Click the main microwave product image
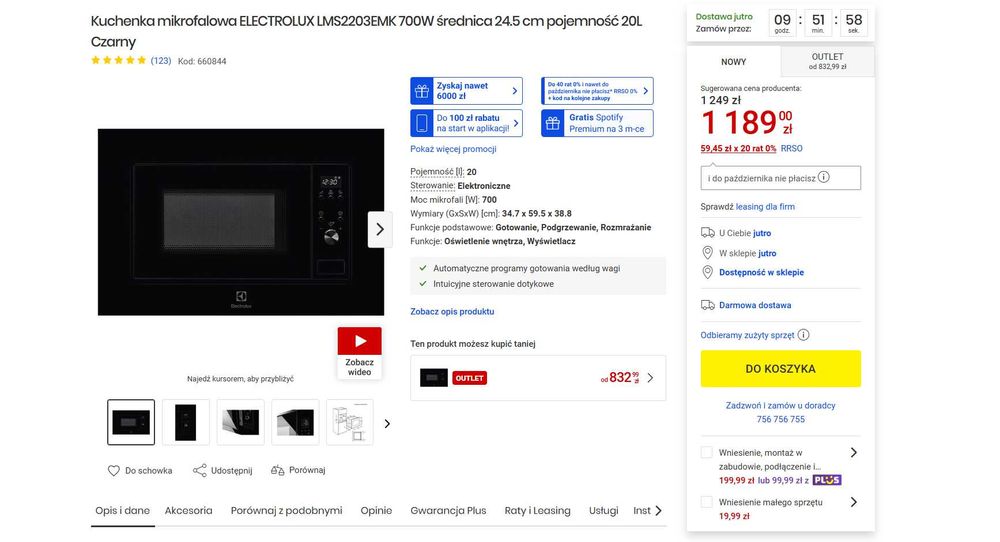The image size is (1000, 542). [241, 222]
